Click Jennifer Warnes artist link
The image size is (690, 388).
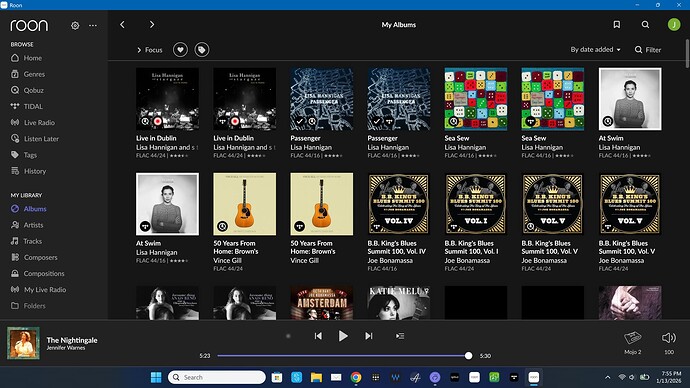pyautogui.click(x=66, y=348)
